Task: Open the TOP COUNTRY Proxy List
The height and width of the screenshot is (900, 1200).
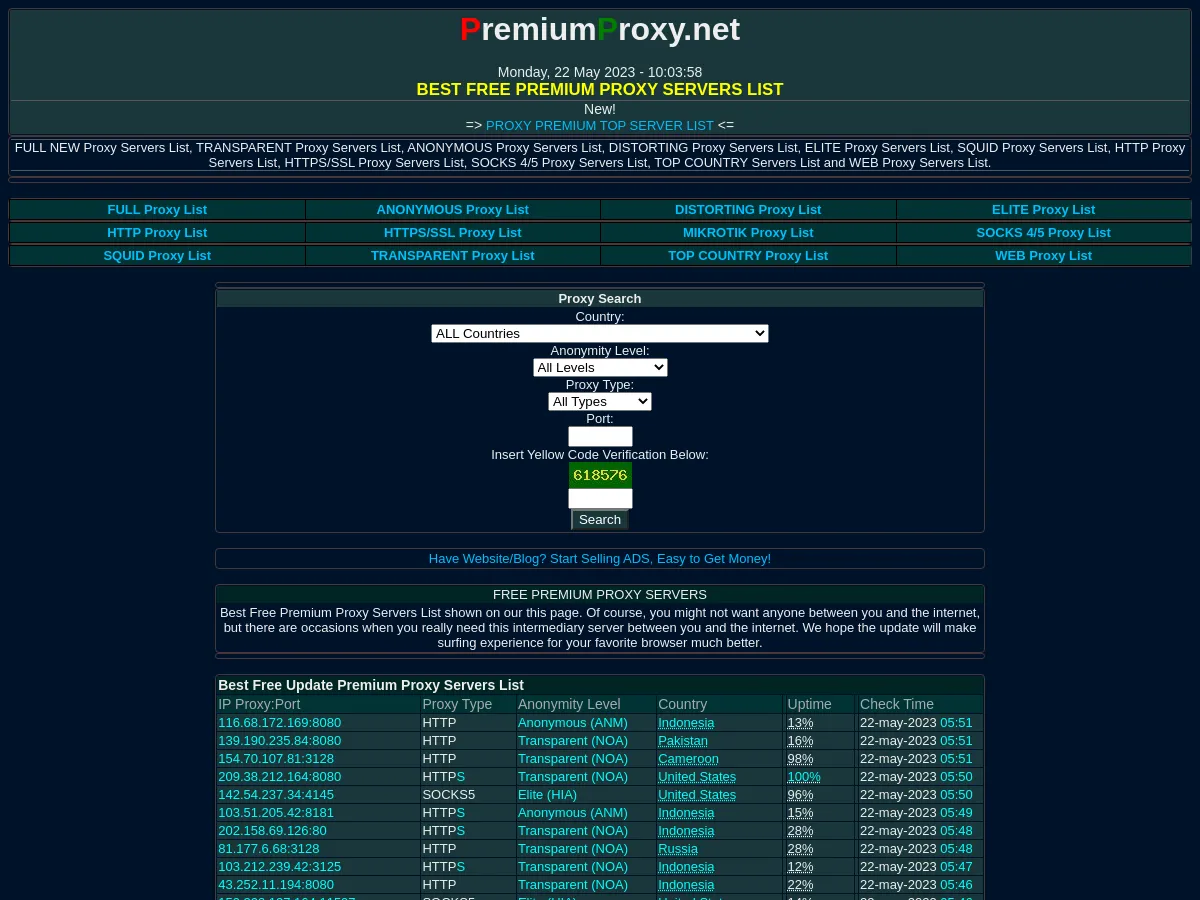Action: pyautogui.click(x=747, y=255)
